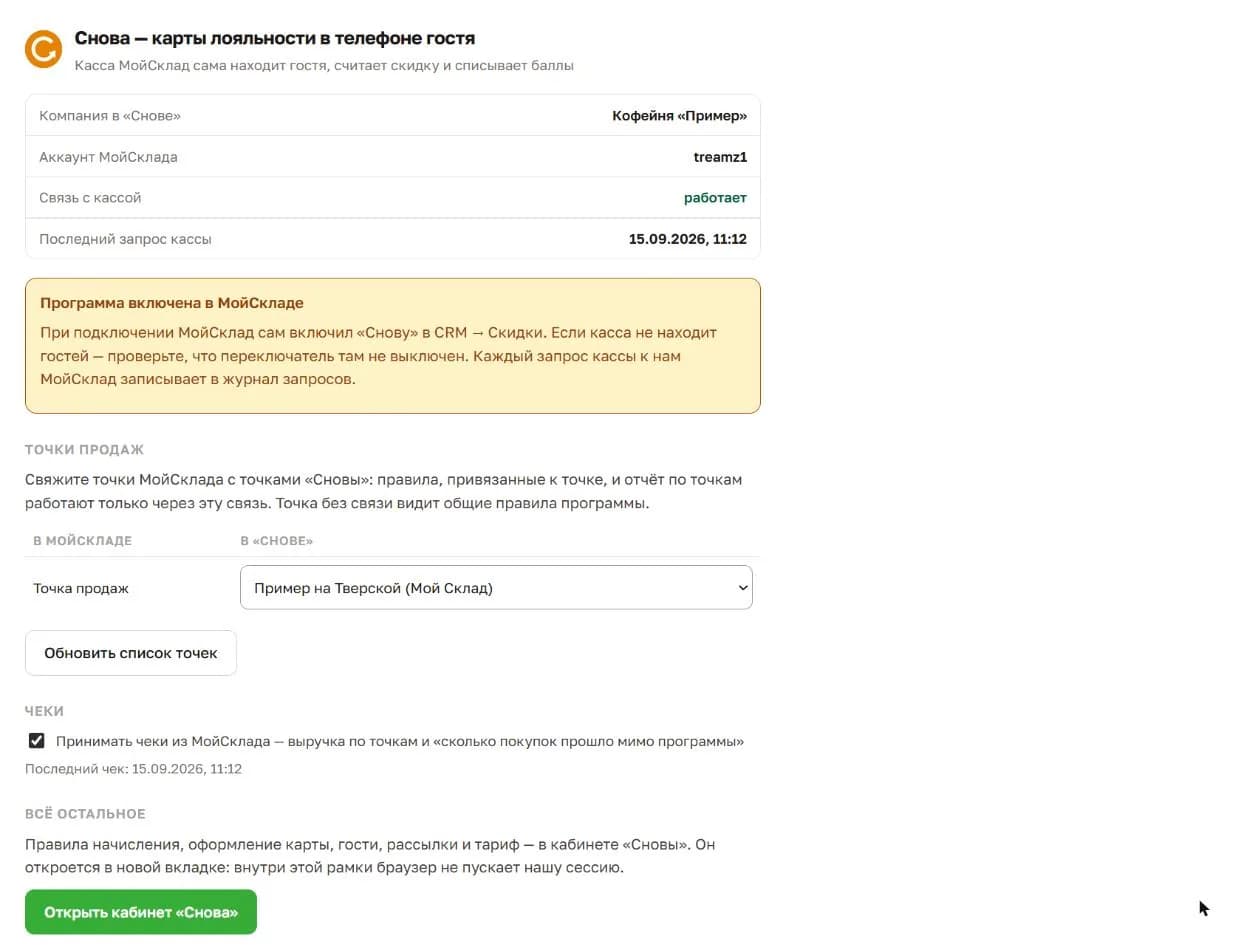Select the last request time 15.09.2026, 11:12
The width and height of the screenshot is (1244, 952).
pyautogui.click(x=688, y=239)
